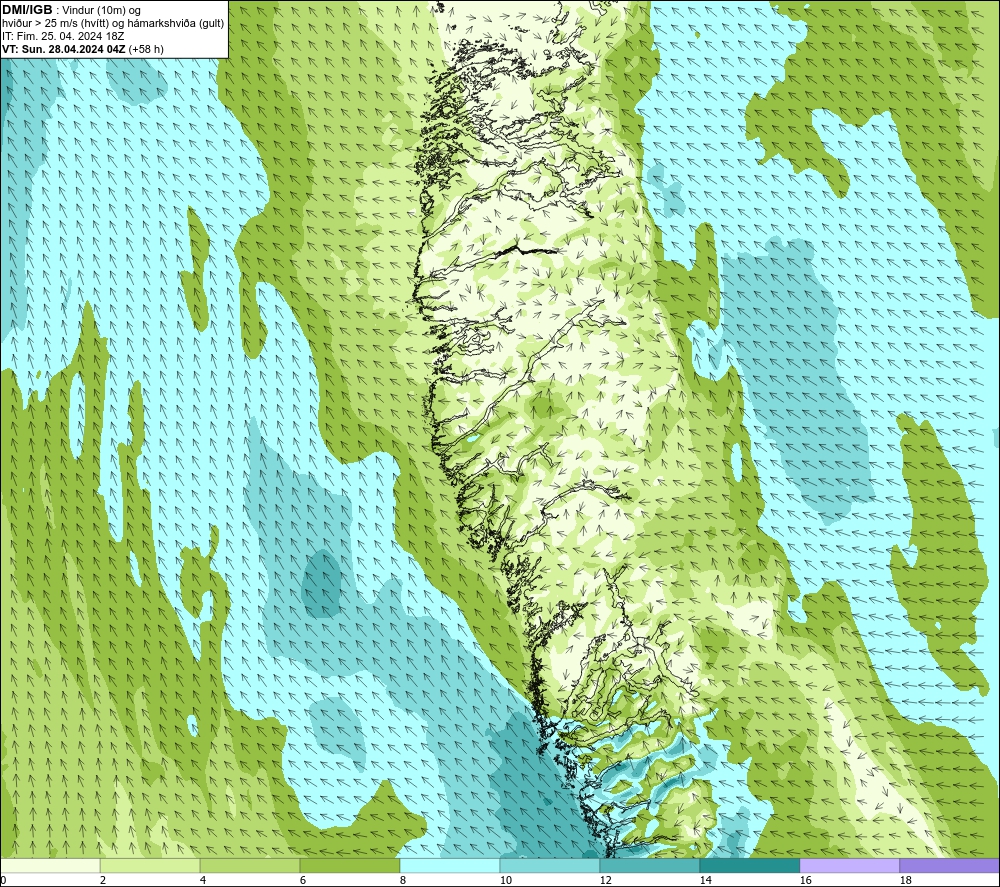Click the light purple 16–18 m/s legend swatch
This screenshot has height=887, width=1000.
click(x=849, y=865)
